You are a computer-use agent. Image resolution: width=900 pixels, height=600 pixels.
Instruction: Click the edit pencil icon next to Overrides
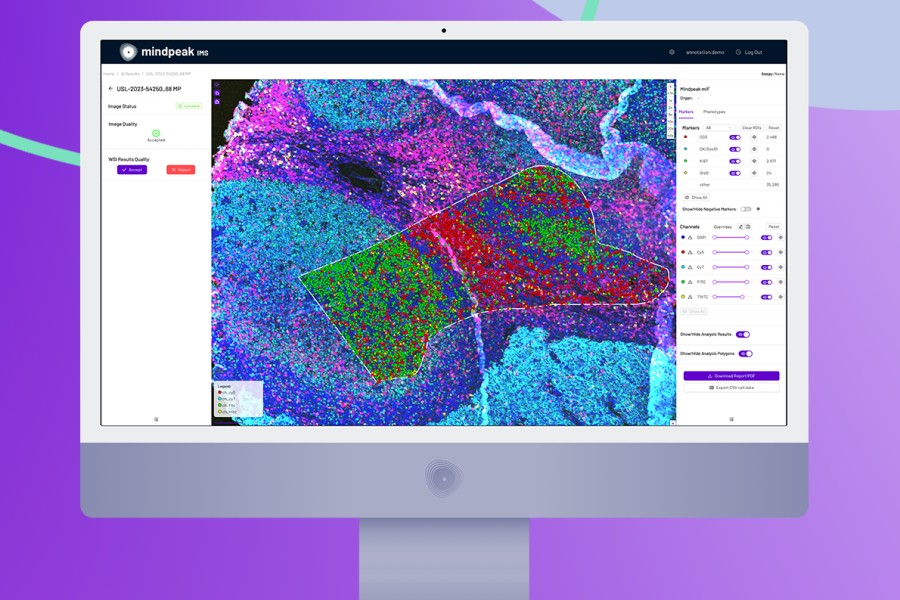pyautogui.click(x=741, y=227)
